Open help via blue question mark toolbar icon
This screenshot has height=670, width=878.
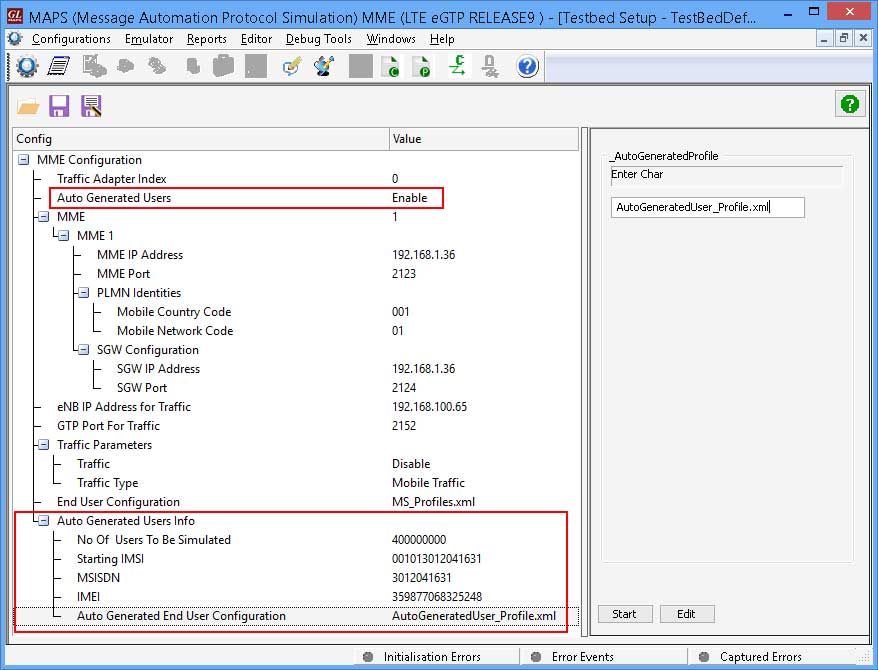(527, 66)
